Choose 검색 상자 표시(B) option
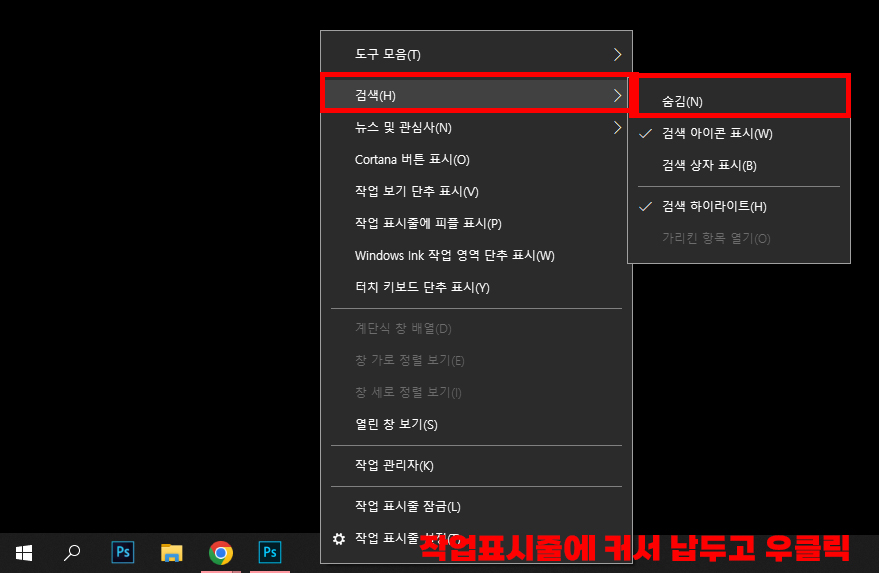Image resolution: width=879 pixels, height=573 pixels. (x=739, y=165)
